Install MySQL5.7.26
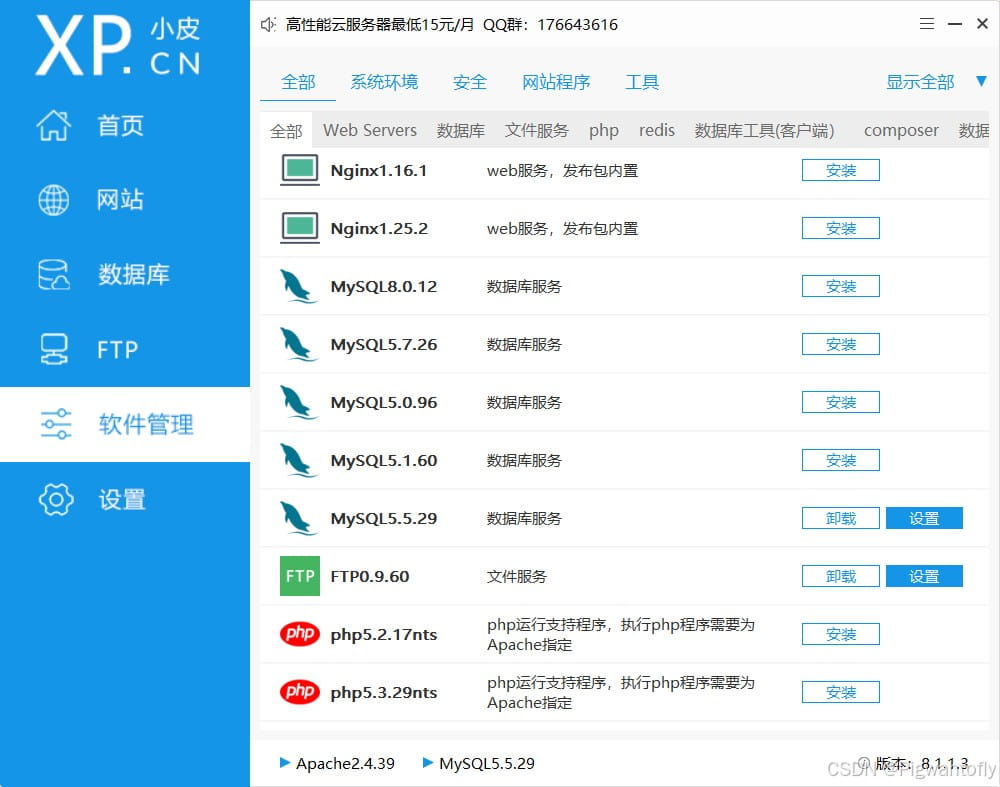 (841, 344)
